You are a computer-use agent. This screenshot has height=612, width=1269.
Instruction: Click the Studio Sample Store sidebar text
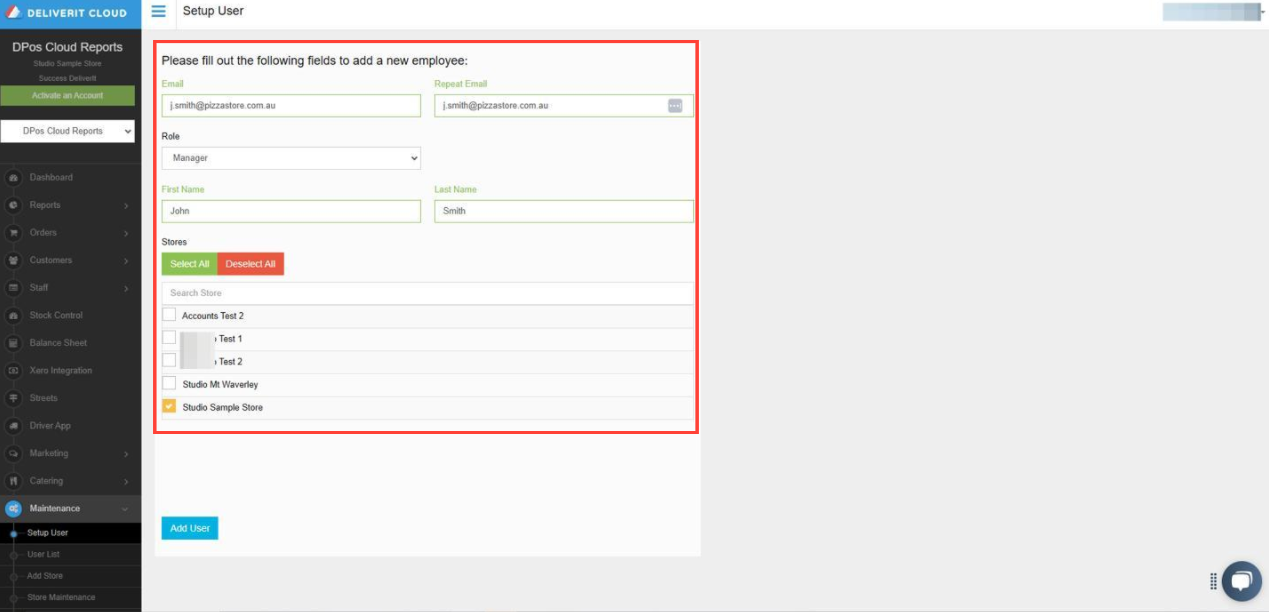pyautogui.click(x=68, y=64)
